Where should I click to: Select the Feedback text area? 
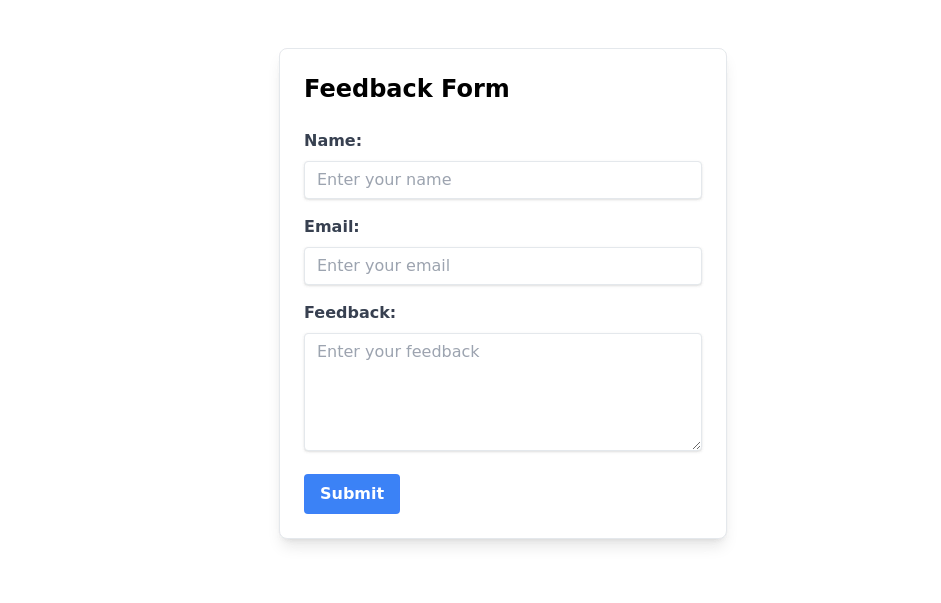502,392
